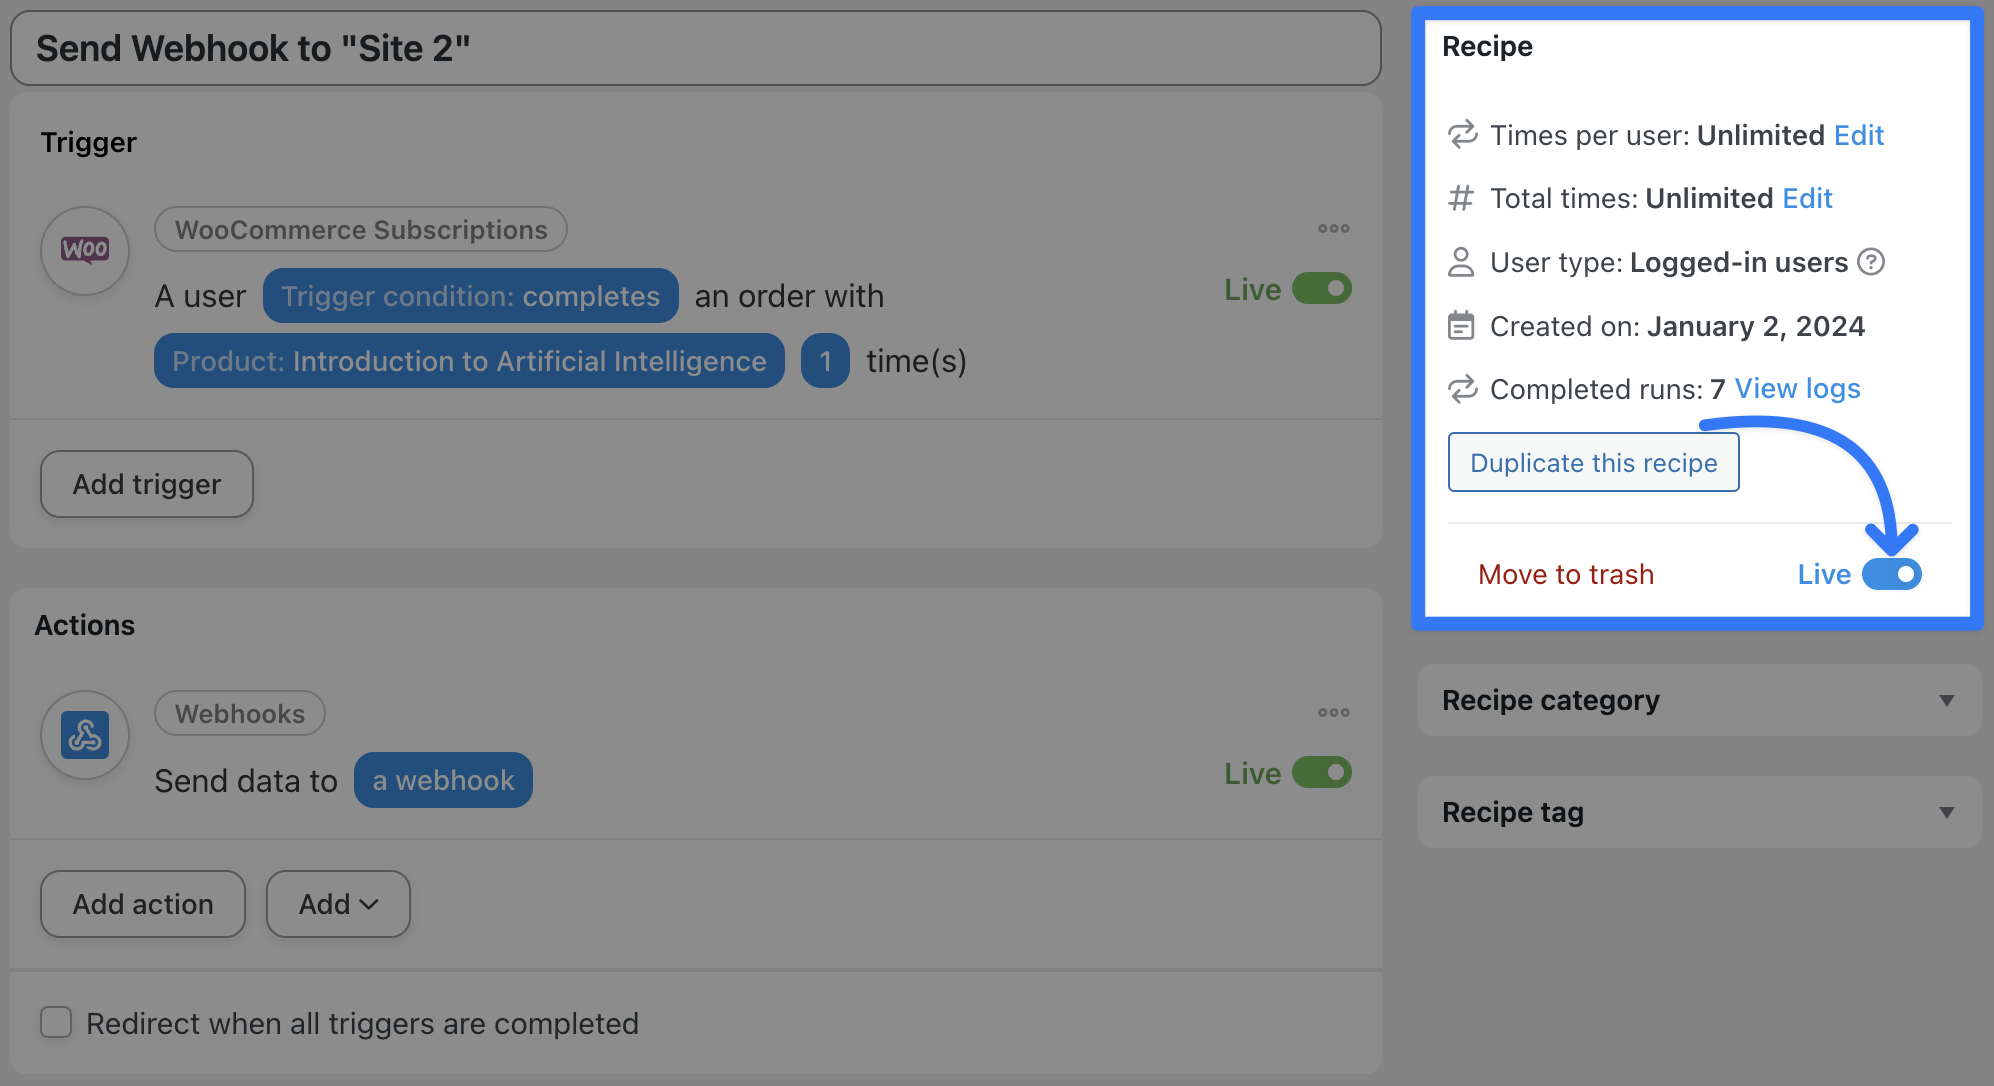Toggle the trigger's Live switch
This screenshot has height=1086, width=1994.
(x=1321, y=289)
